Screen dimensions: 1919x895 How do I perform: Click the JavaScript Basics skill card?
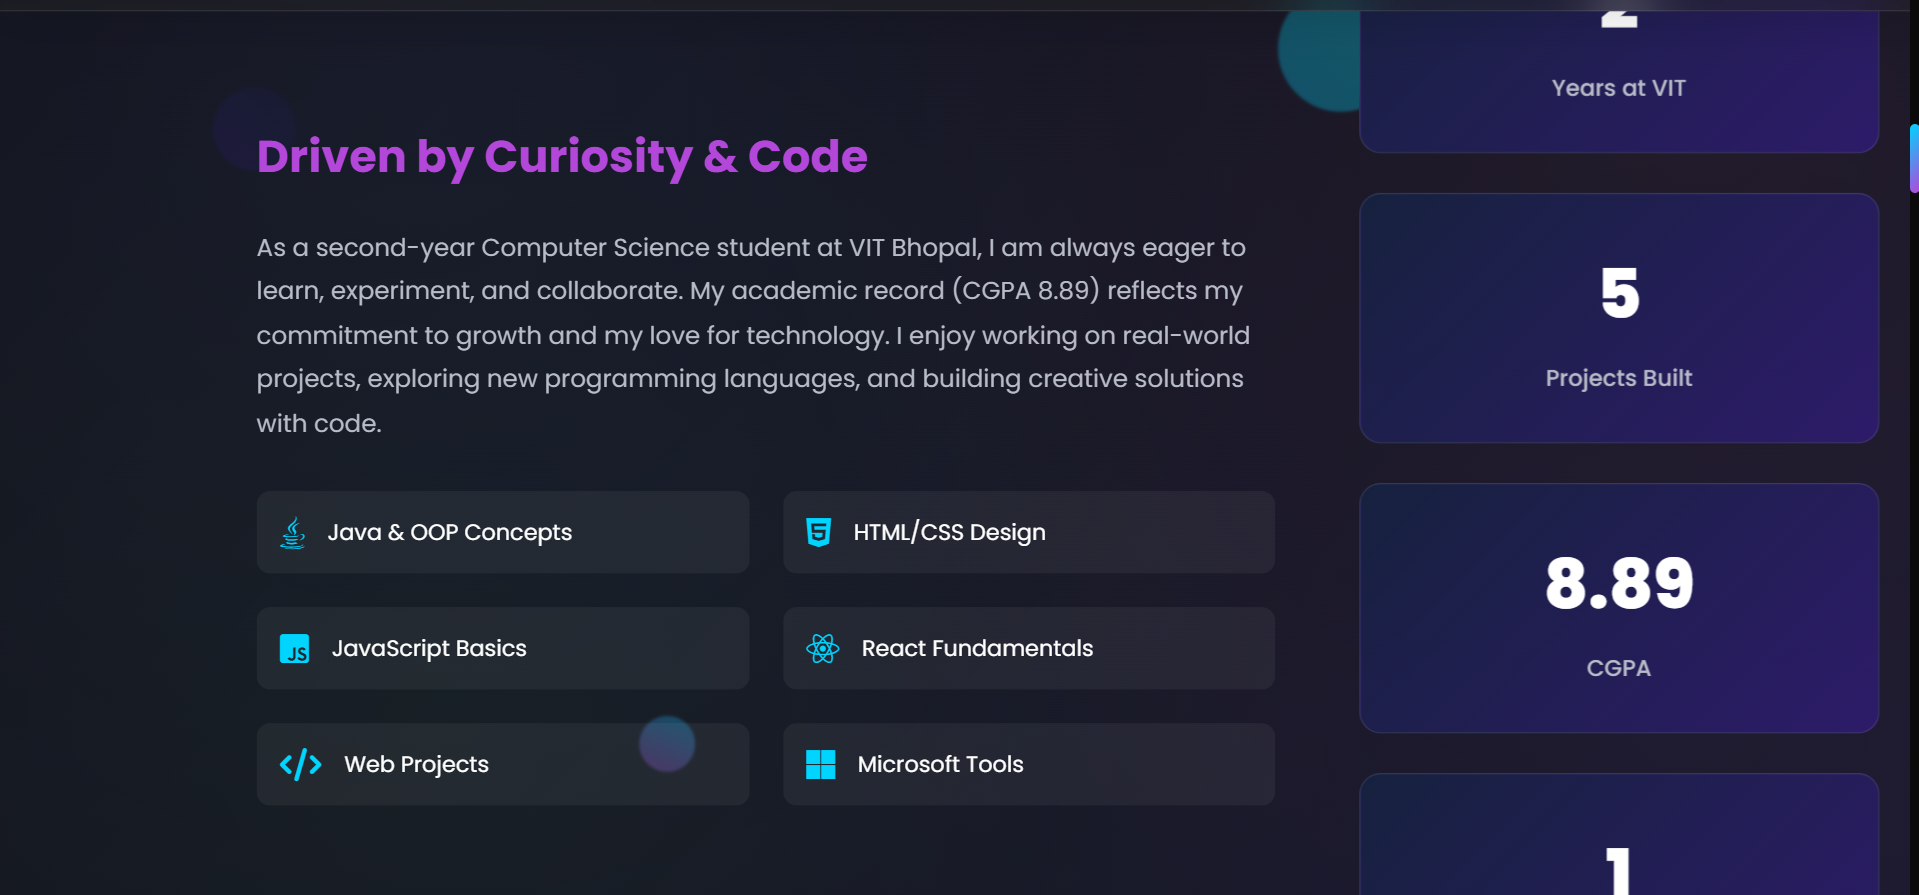click(x=503, y=648)
